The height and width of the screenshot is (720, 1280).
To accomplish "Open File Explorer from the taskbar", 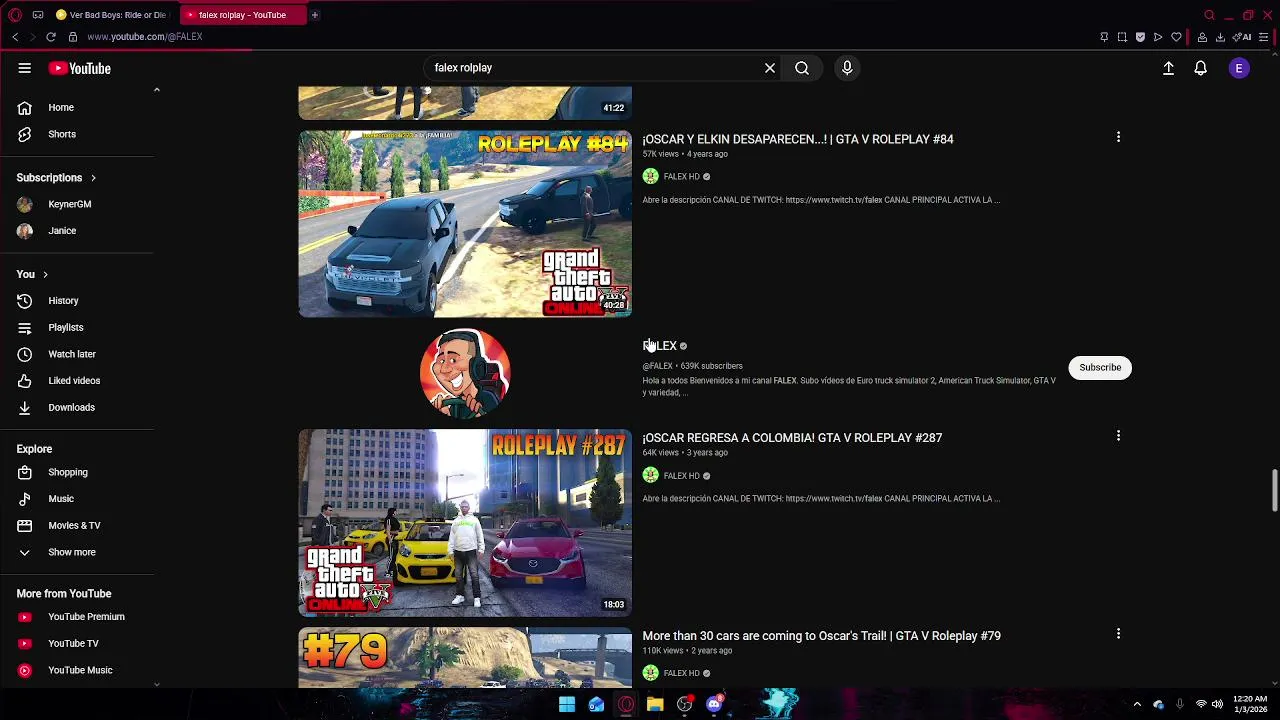I will (x=655, y=704).
